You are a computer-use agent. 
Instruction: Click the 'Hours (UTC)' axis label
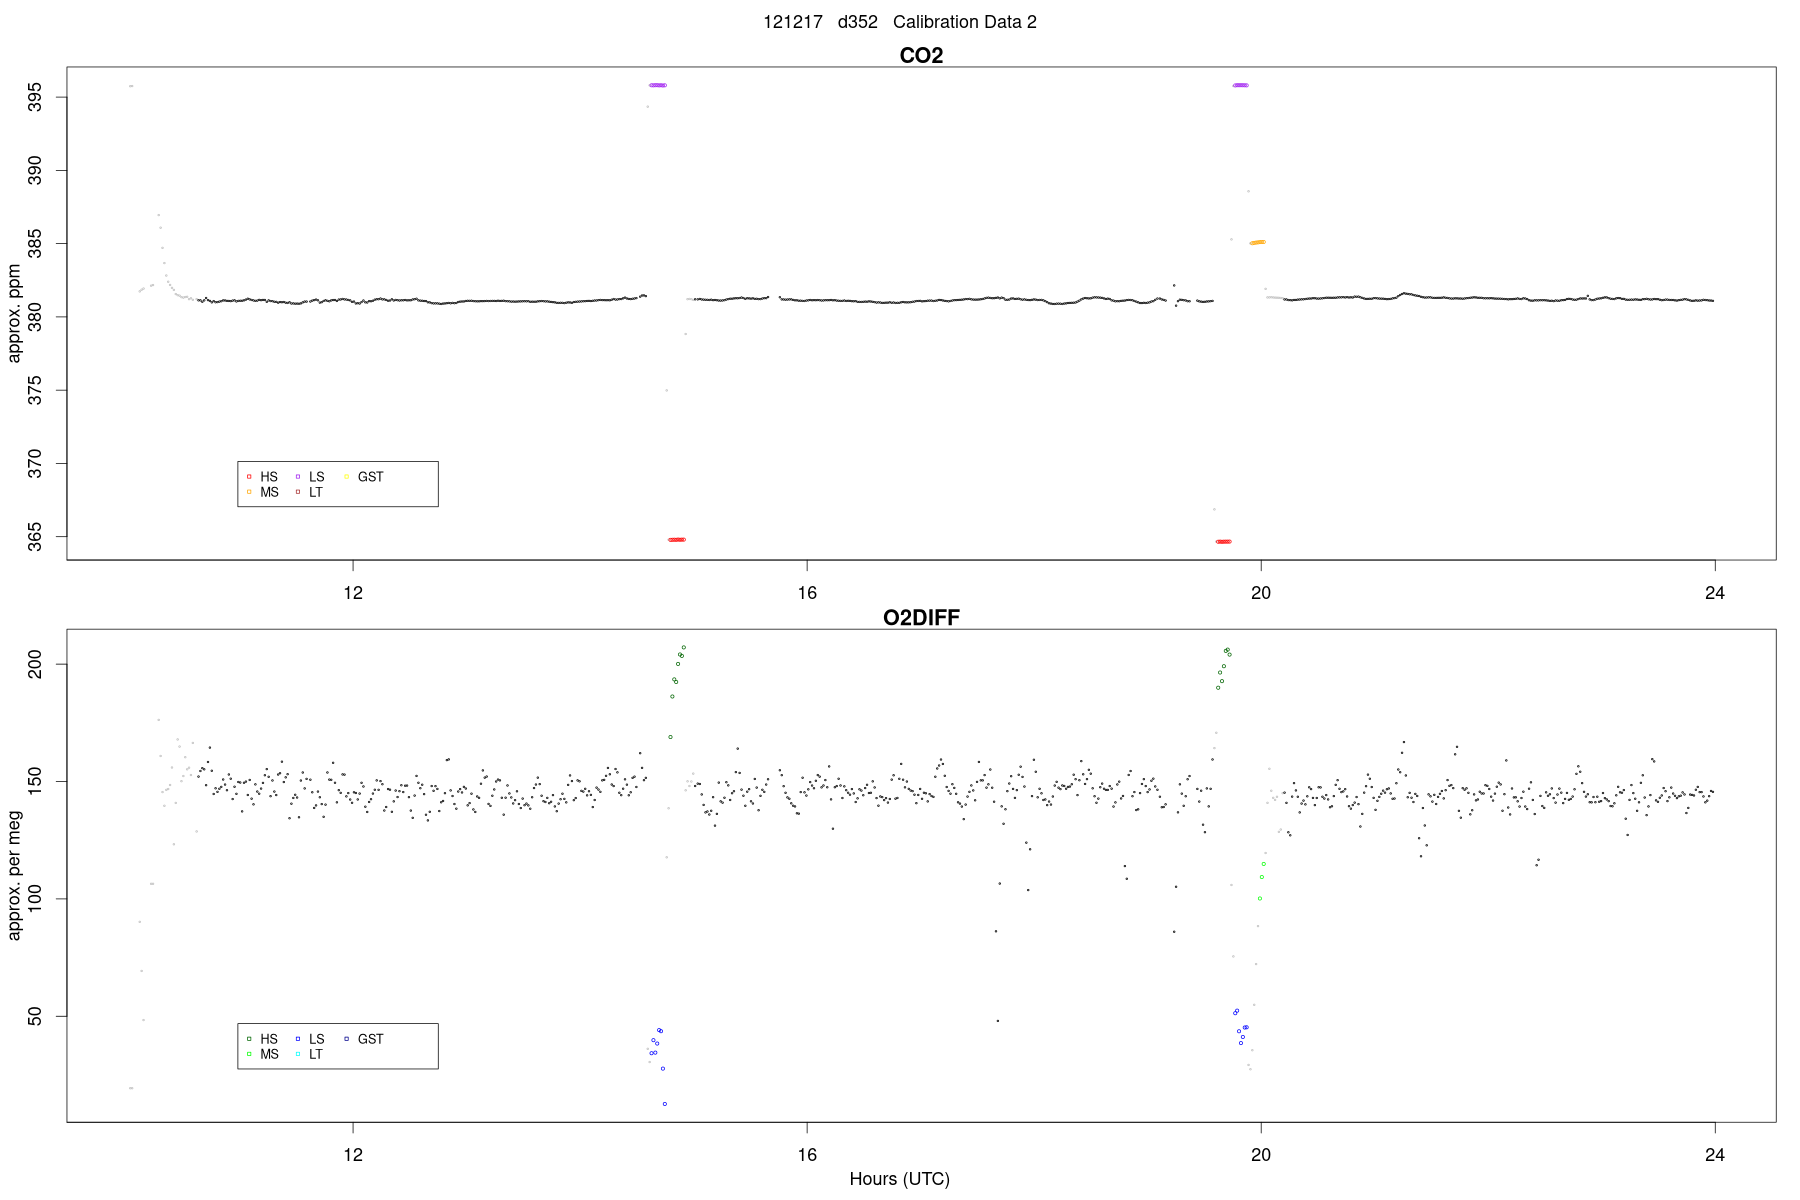tap(899, 1179)
